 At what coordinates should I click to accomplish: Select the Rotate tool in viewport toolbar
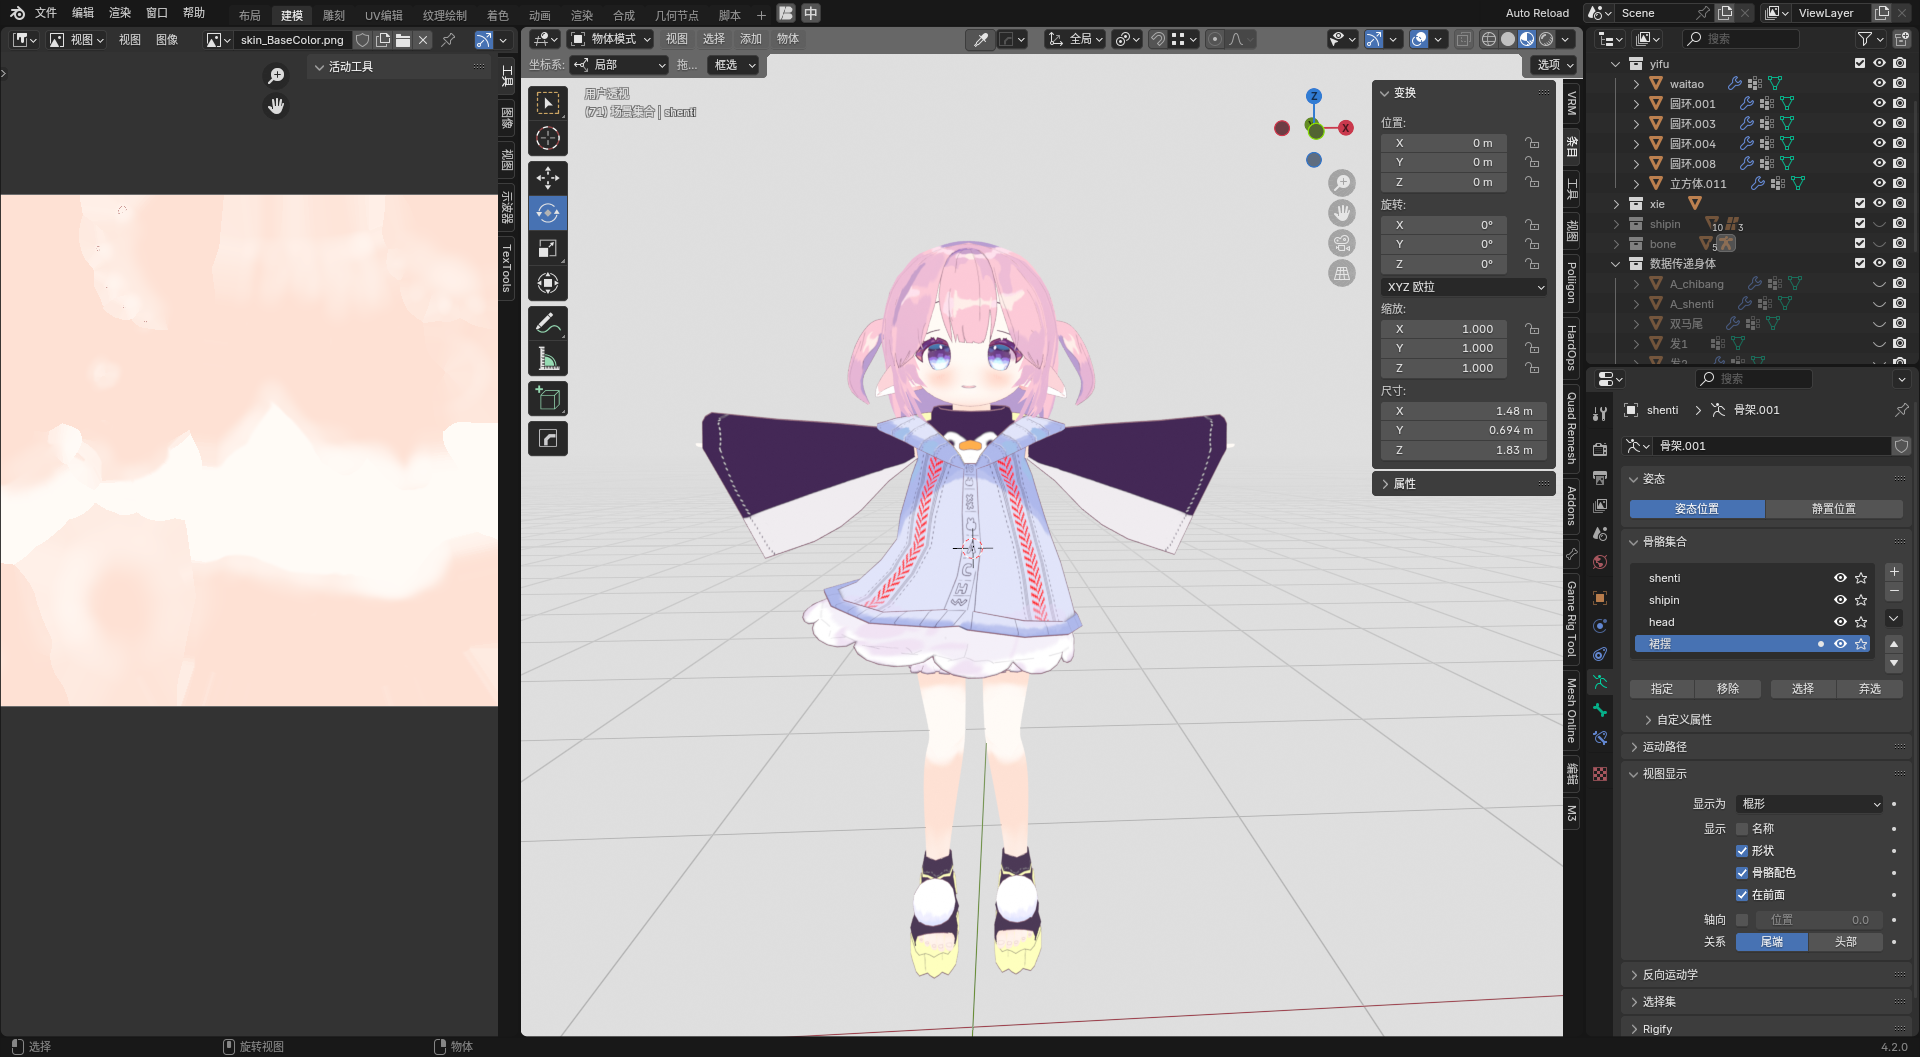coord(547,213)
